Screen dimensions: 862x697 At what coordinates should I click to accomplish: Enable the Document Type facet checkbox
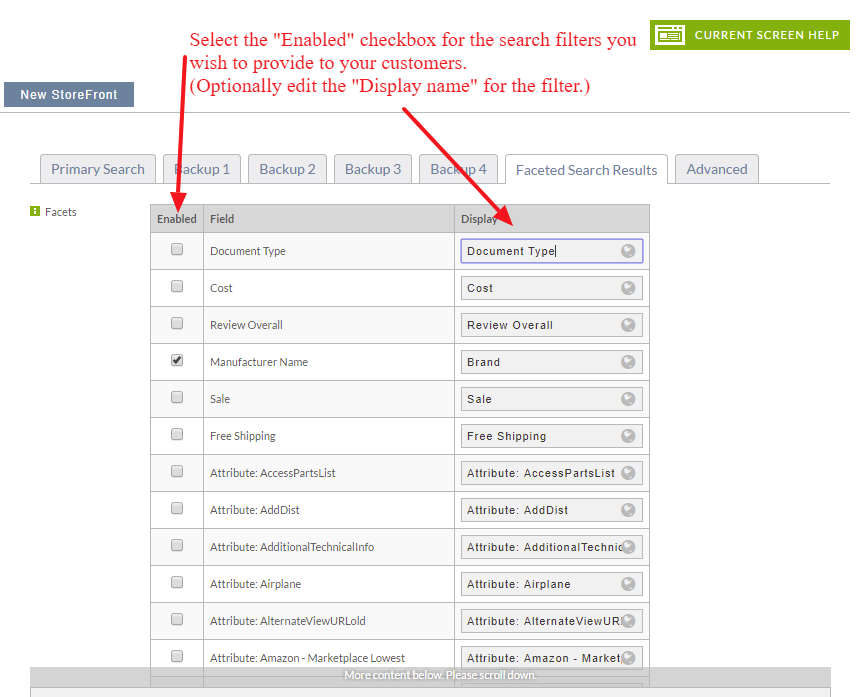[177, 250]
